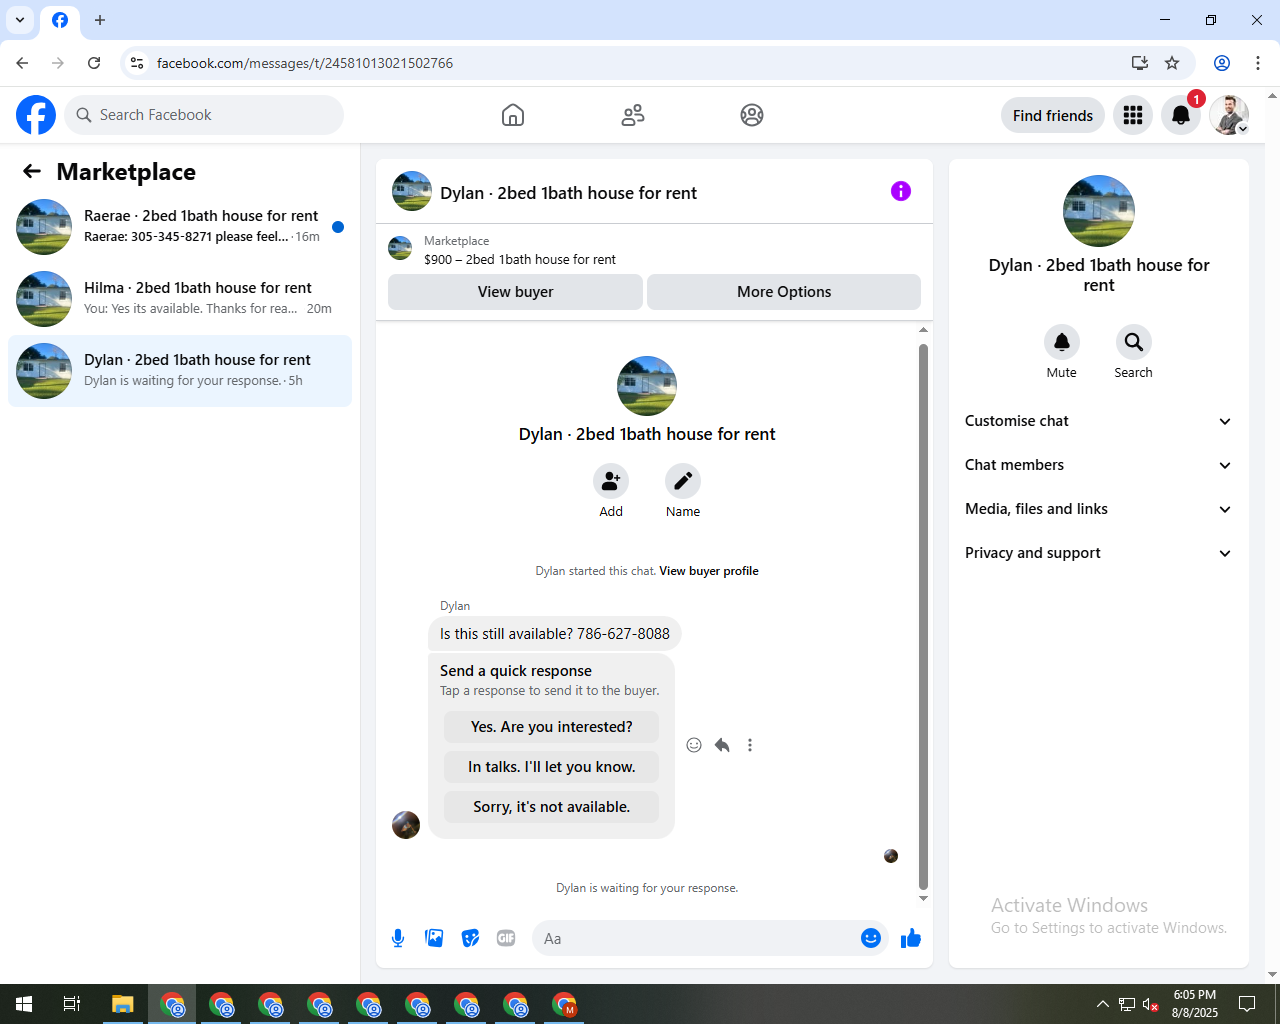Go back using the Marketplace arrow
Viewport: 1280px width, 1024px height.
click(32, 172)
